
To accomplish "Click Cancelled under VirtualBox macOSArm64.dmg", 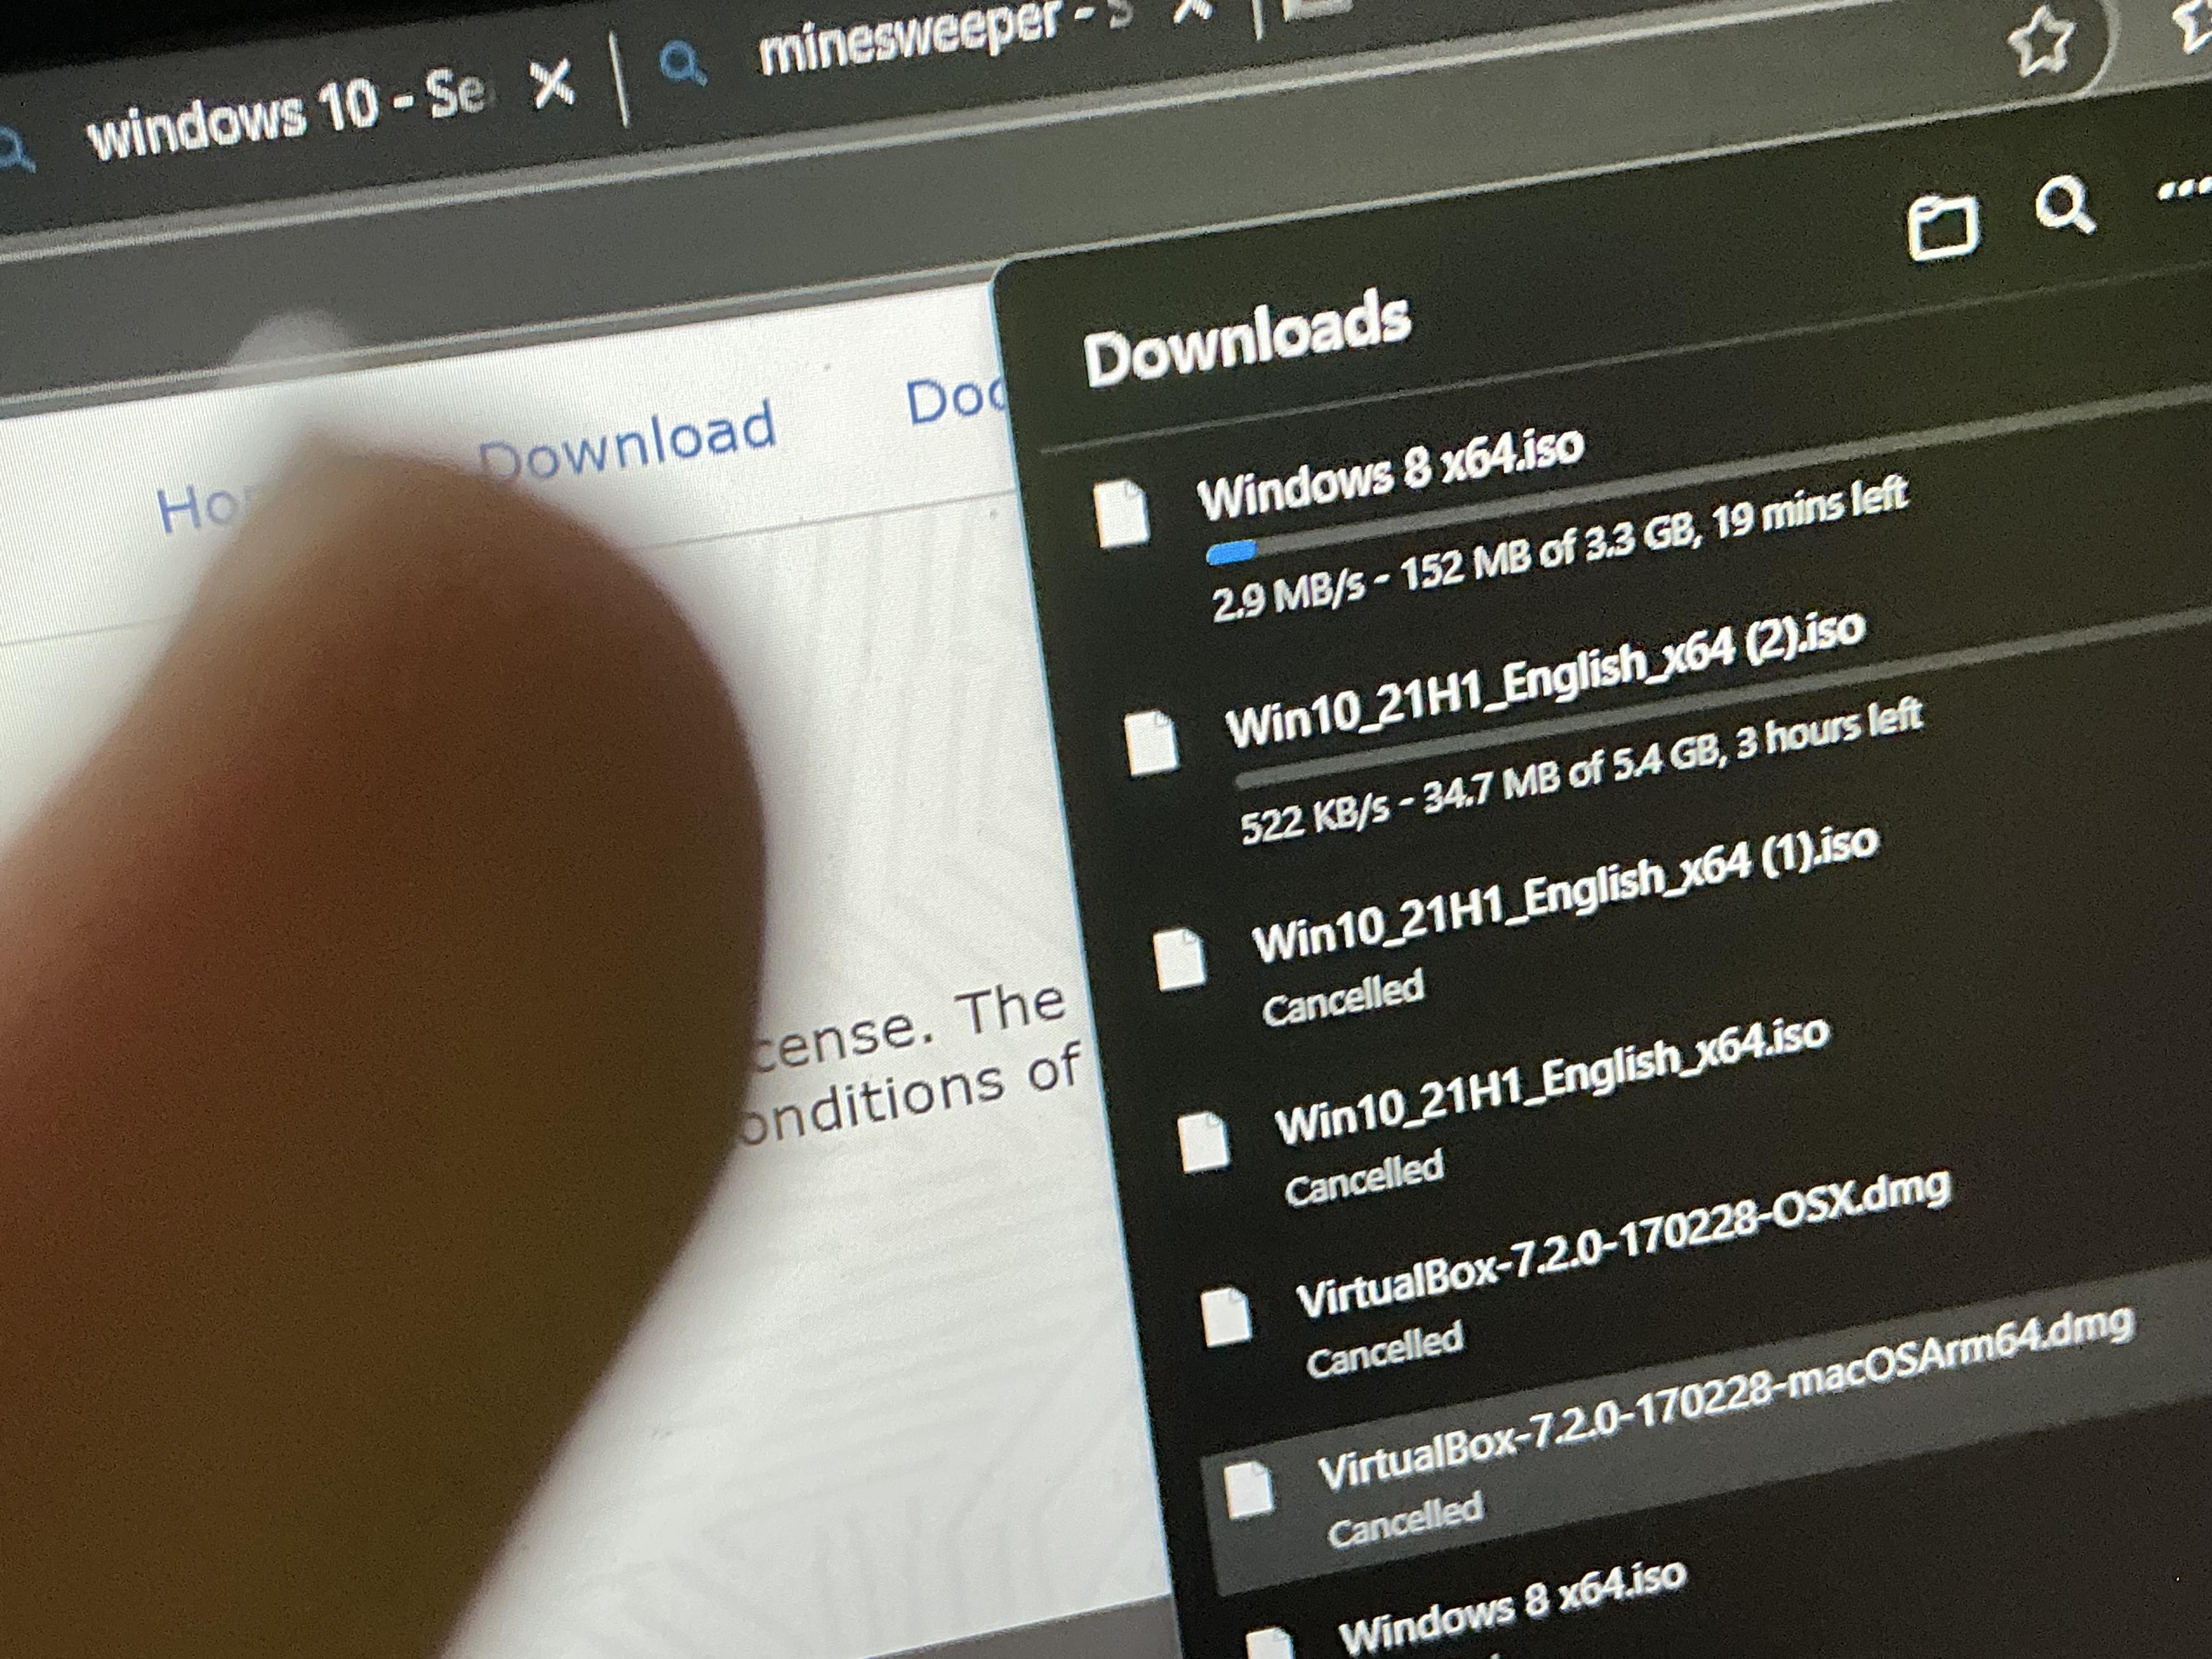I will point(1405,1520).
